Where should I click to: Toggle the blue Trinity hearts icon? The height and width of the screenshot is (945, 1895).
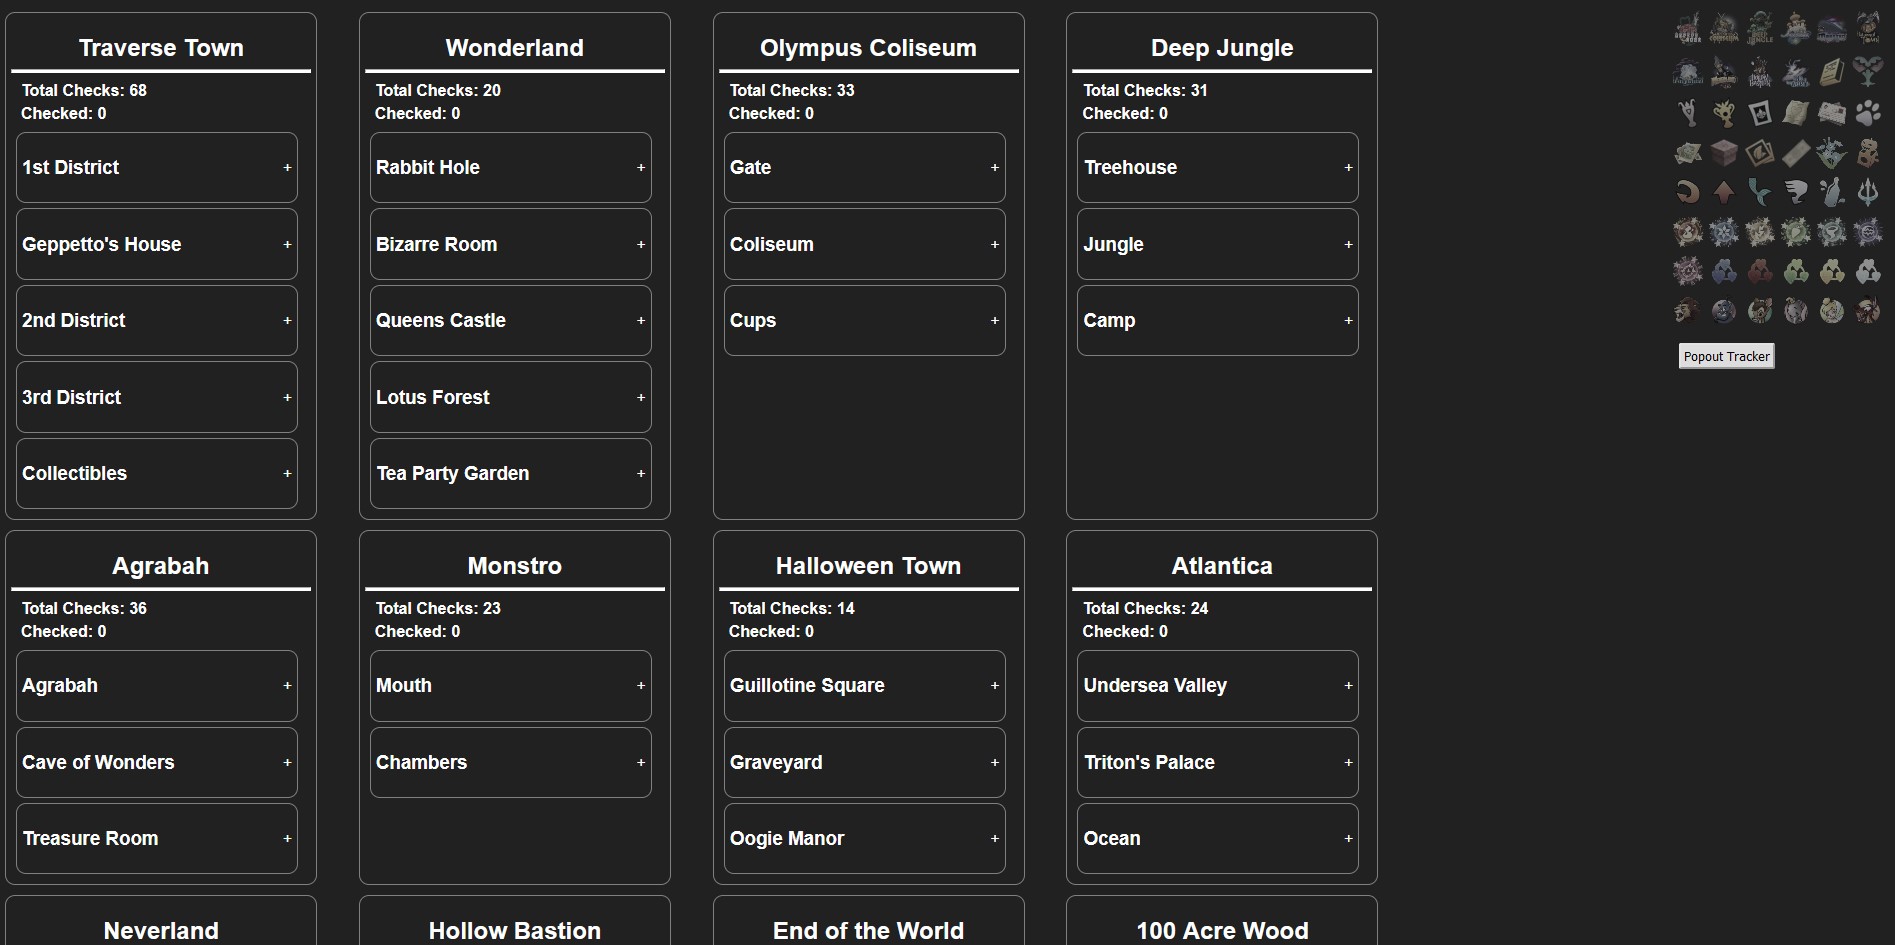click(x=1724, y=272)
